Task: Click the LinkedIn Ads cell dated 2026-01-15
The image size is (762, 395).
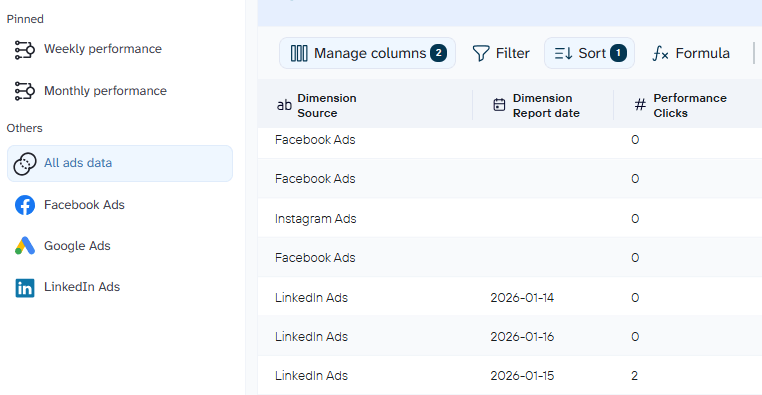Action: [312, 376]
